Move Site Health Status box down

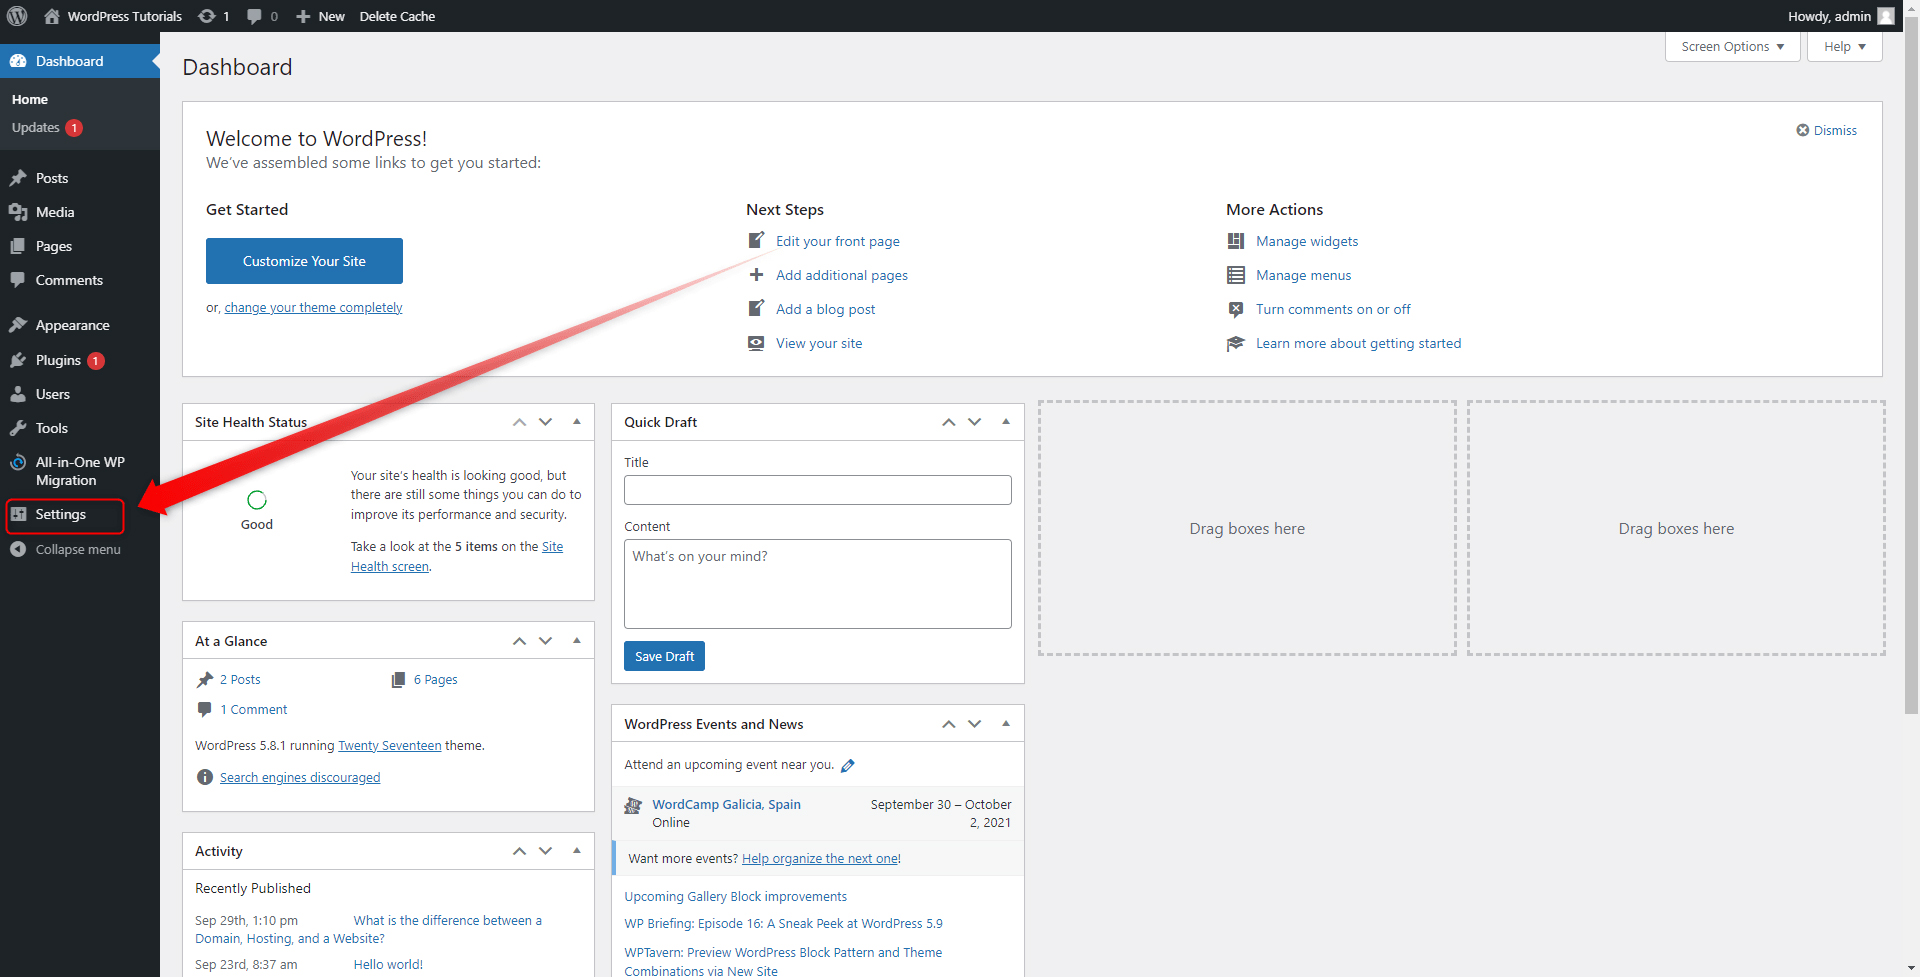545,422
